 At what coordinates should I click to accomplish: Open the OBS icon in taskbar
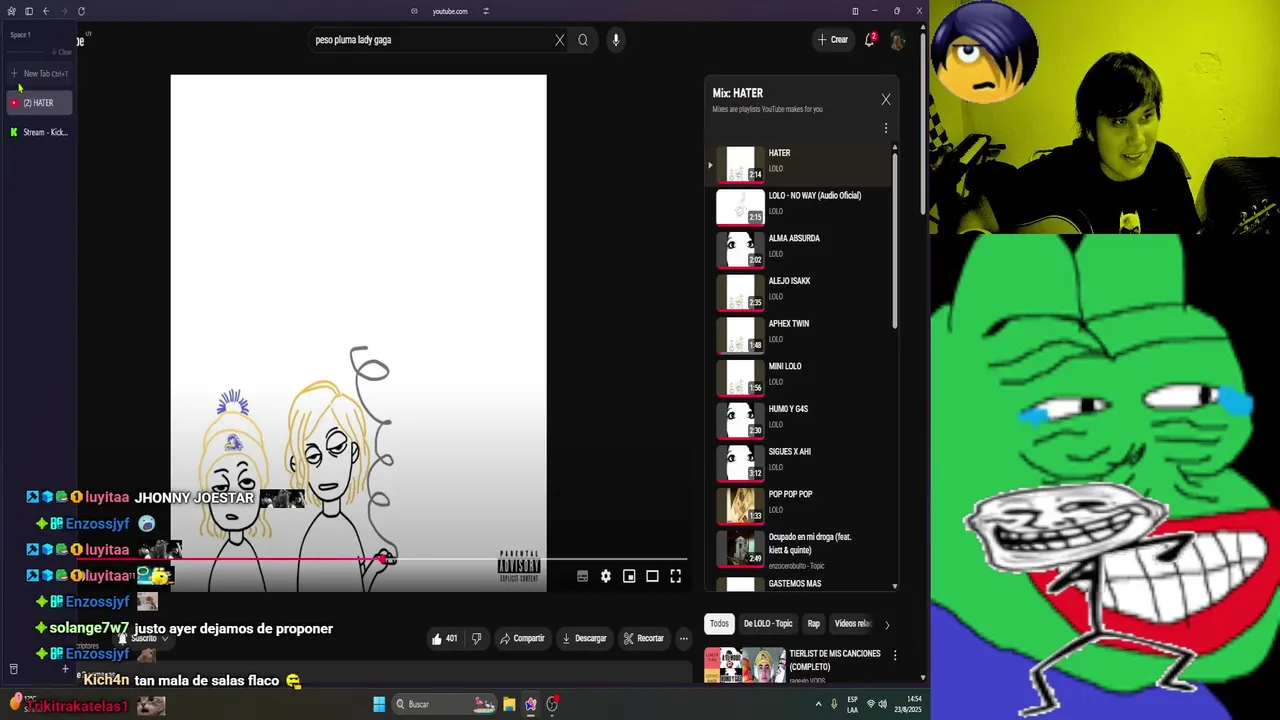(x=552, y=704)
